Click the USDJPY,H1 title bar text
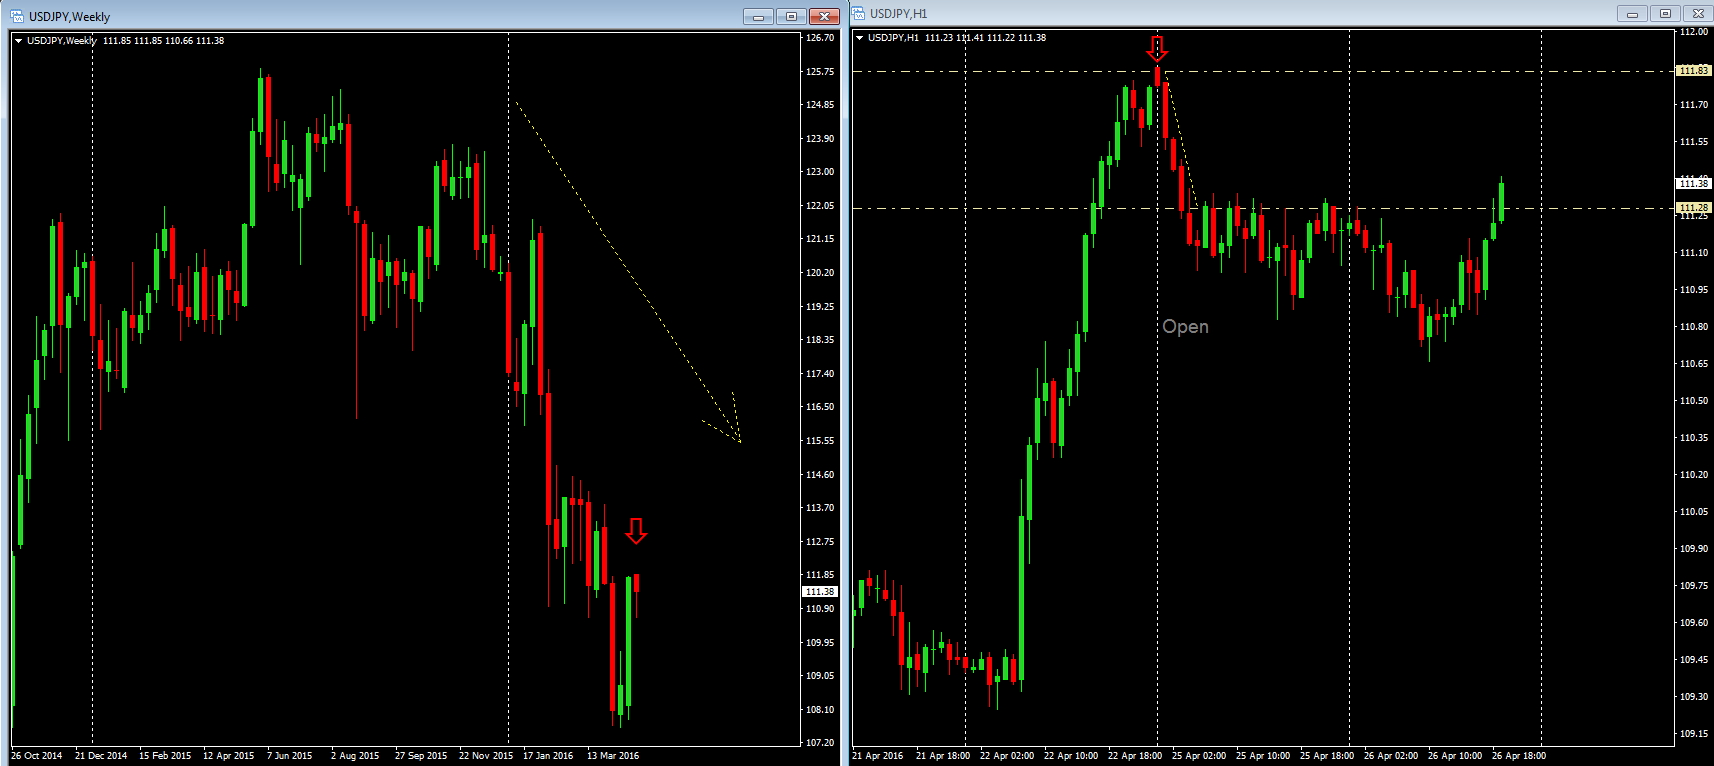This screenshot has height=766, width=1714. coord(898,14)
